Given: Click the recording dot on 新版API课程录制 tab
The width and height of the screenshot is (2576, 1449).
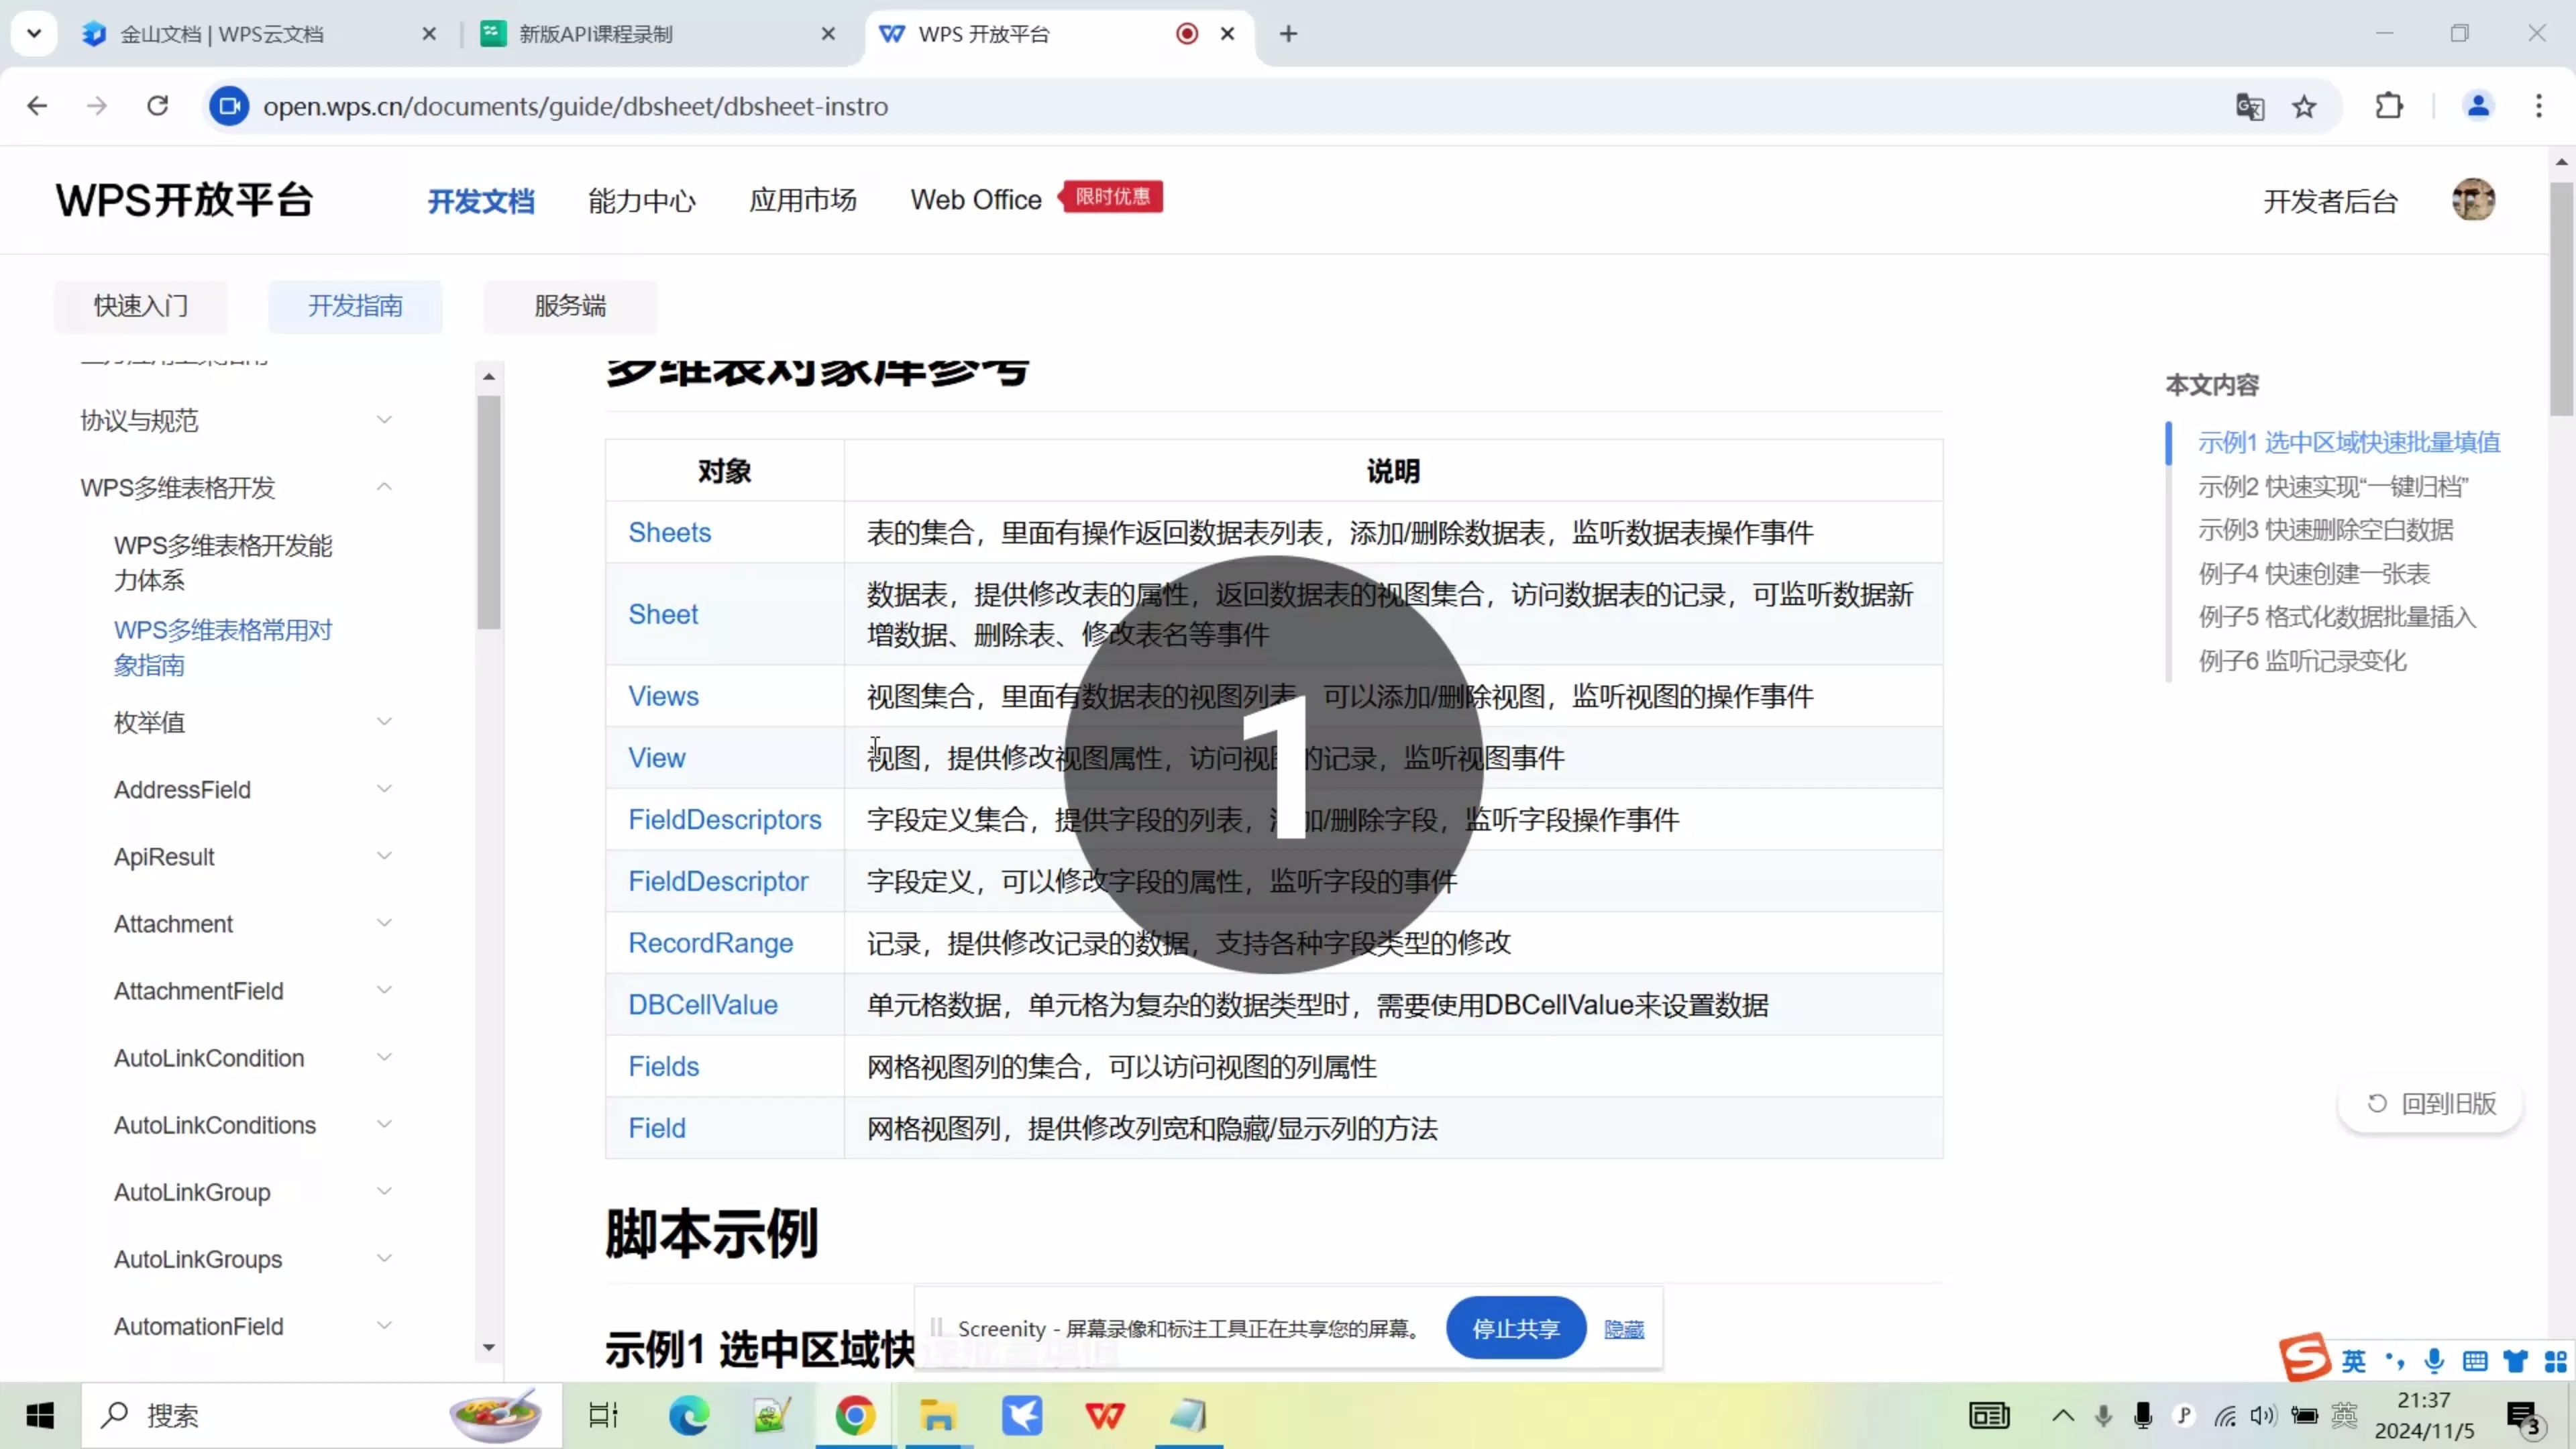Looking at the screenshot, I should pos(1186,33).
